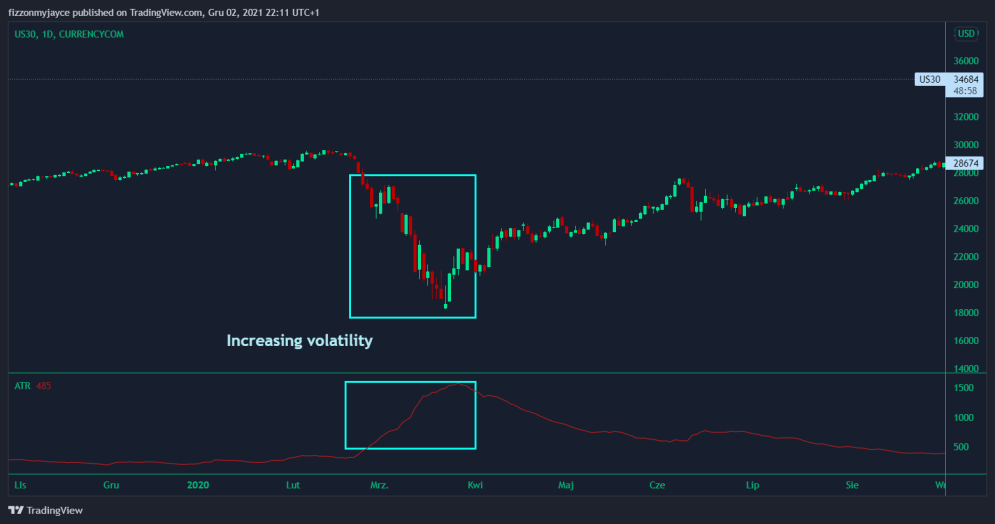Select the Increasing volatility text annotation
This screenshot has width=995, height=524.
[300, 341]
